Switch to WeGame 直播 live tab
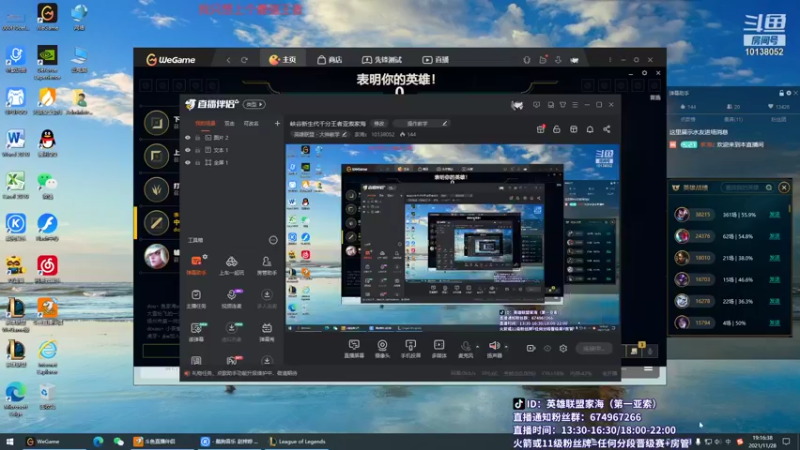Viewport: 800px width, 450px height. point(436,60)
